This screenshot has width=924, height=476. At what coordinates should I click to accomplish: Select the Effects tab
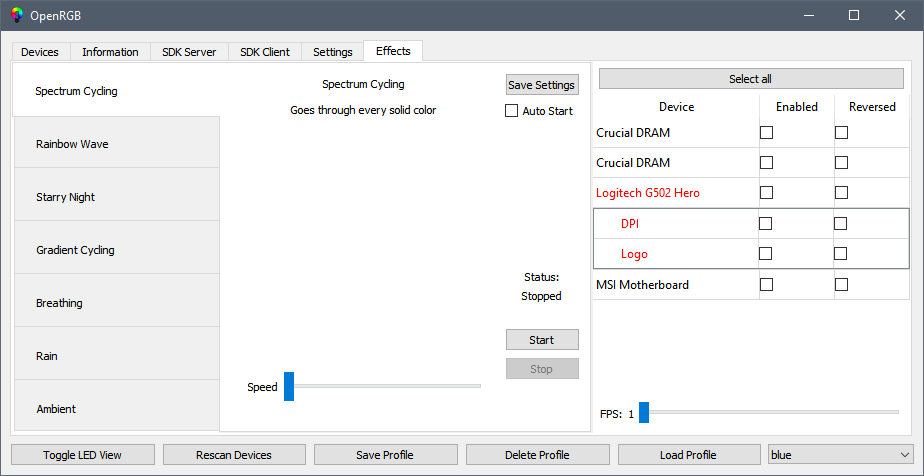click(393, 51)
